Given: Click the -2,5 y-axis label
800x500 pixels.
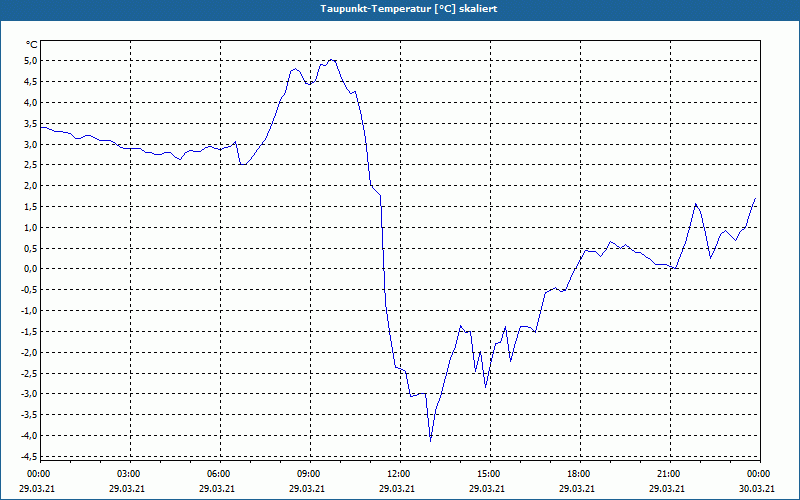Looking at the screenshot, I should click(29, 373).
